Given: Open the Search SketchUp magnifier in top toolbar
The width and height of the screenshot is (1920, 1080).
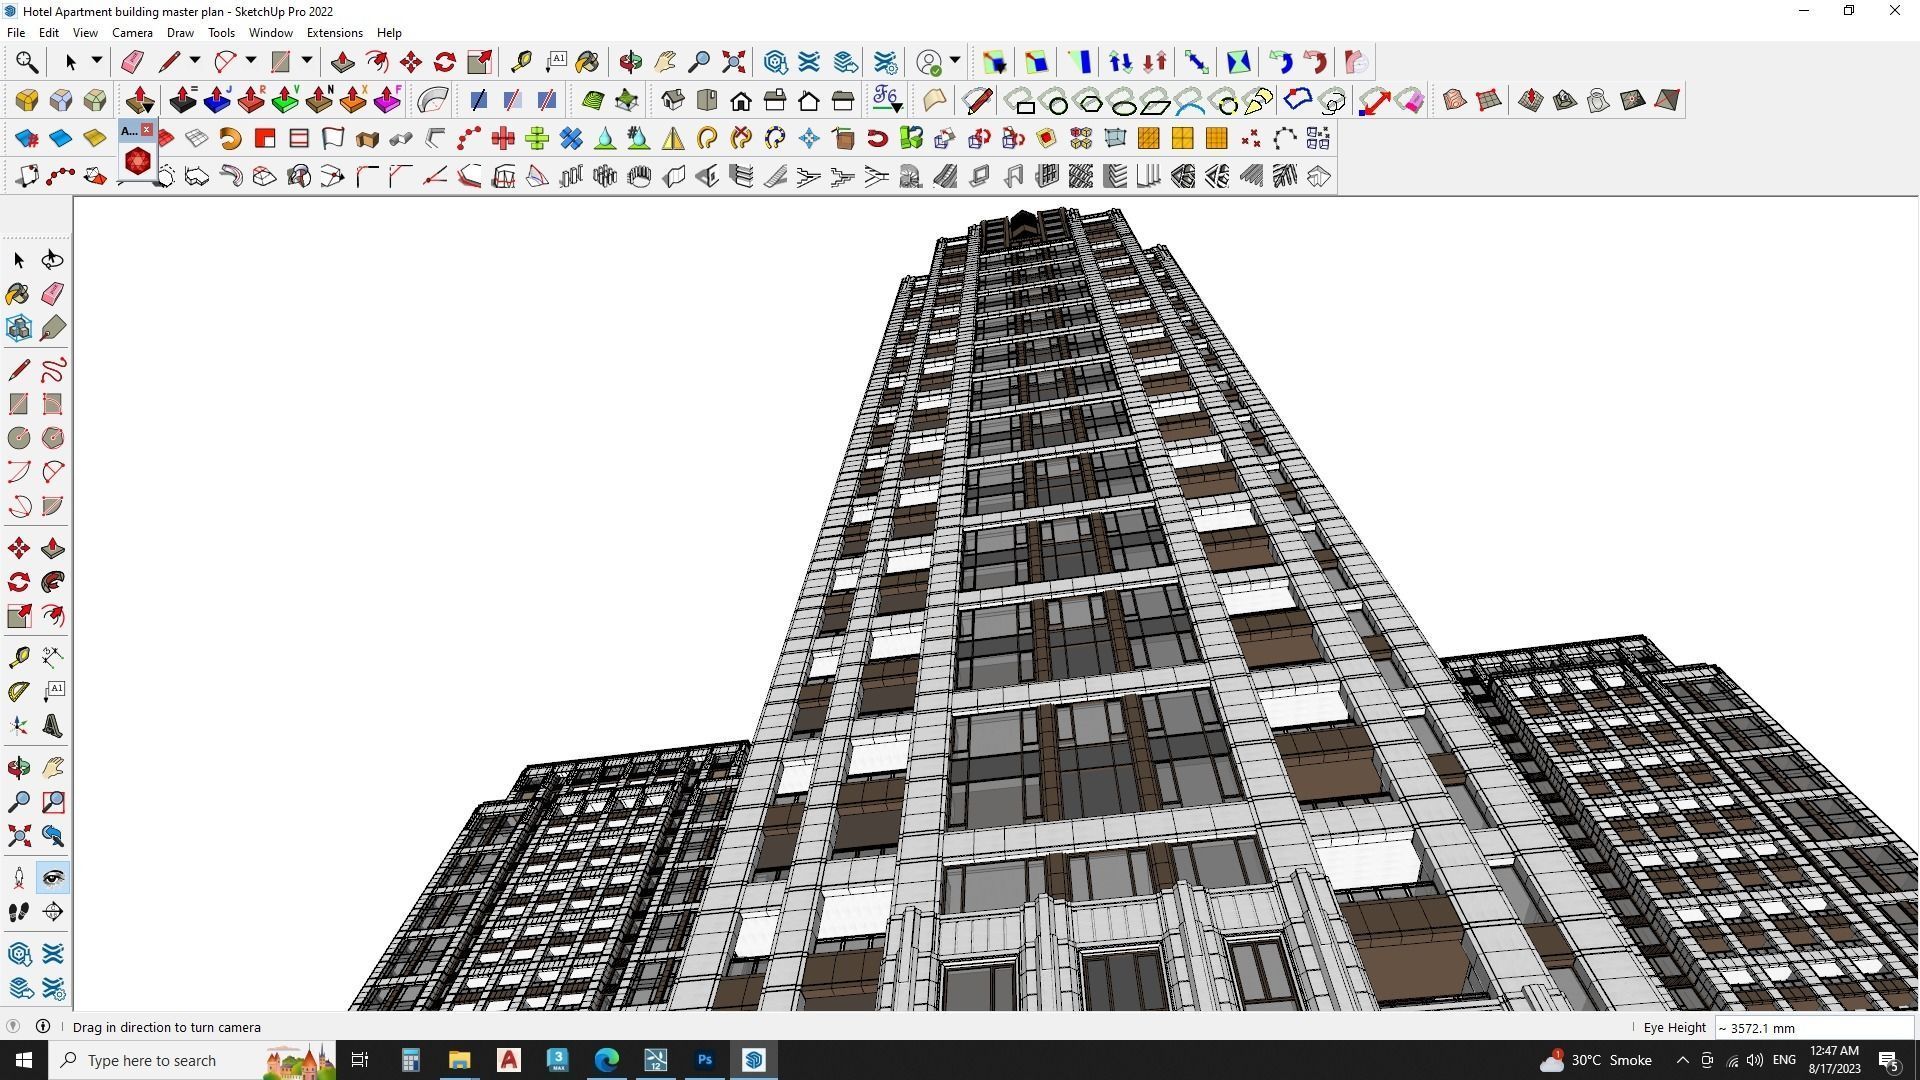Looking at the screenshot, I should [27, 62].
